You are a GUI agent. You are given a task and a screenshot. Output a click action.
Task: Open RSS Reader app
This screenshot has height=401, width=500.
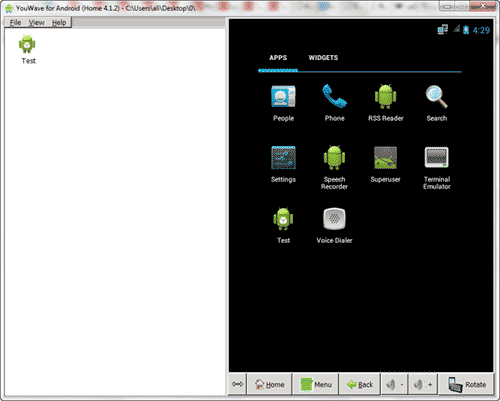[x=385, y=103]
